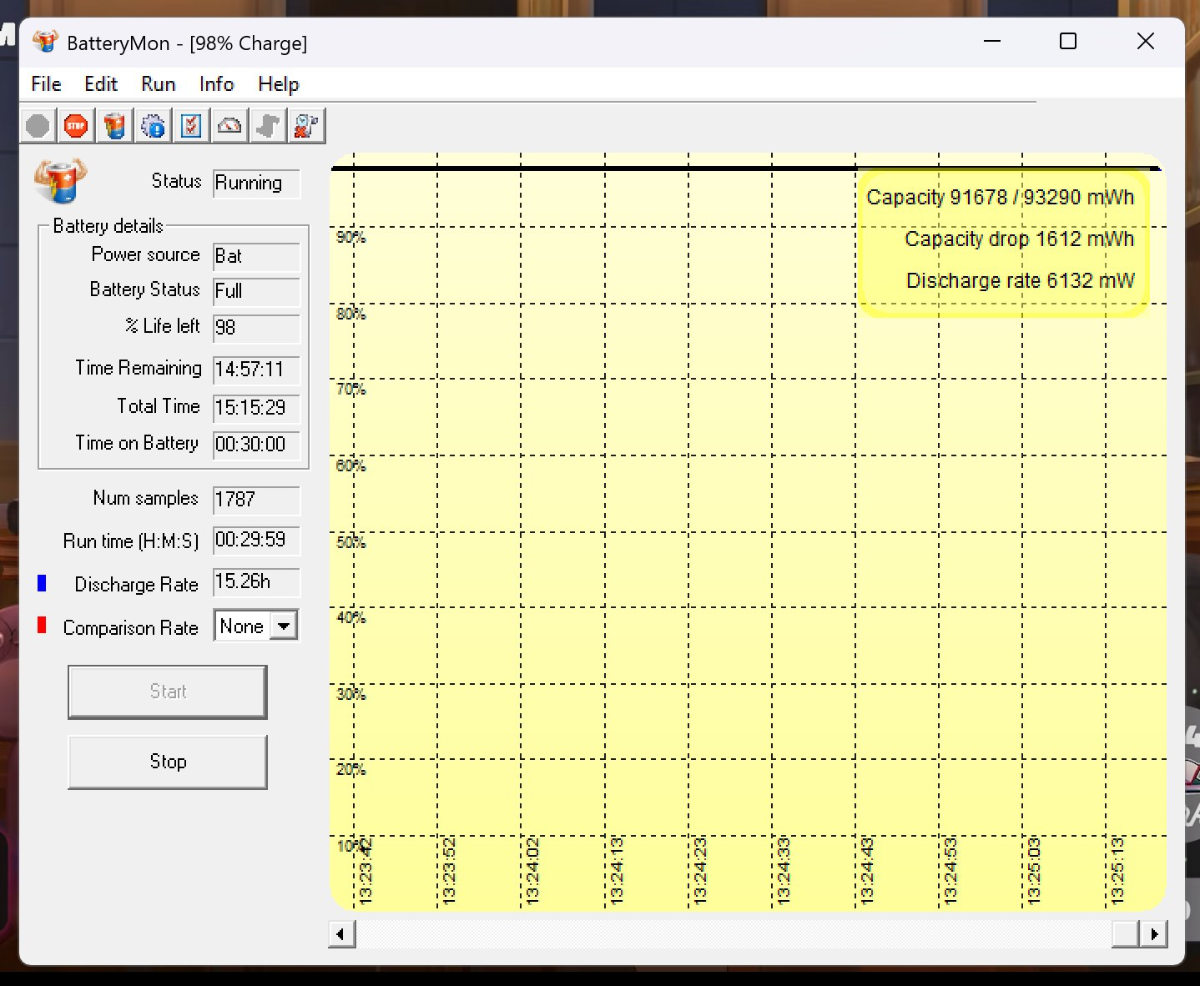Maximize the BatteryMon window

1068,41
